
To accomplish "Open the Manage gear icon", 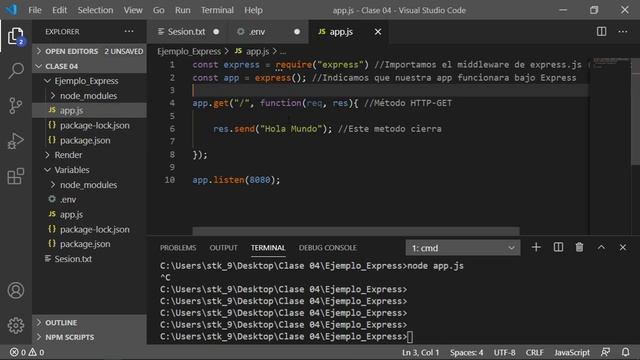I will click(16, 325).
